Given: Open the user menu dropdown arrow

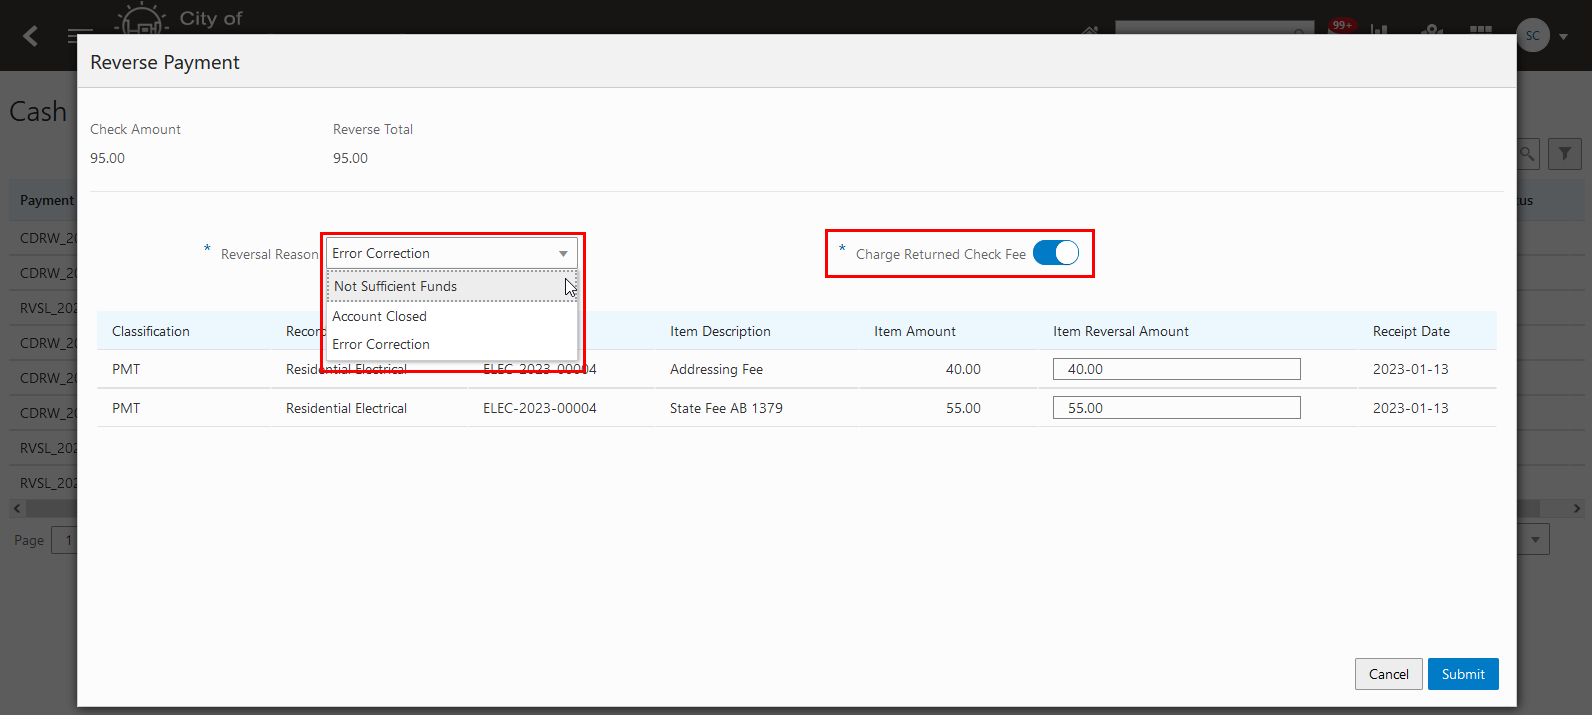Looking at the screenshot, I should 1564,37.
